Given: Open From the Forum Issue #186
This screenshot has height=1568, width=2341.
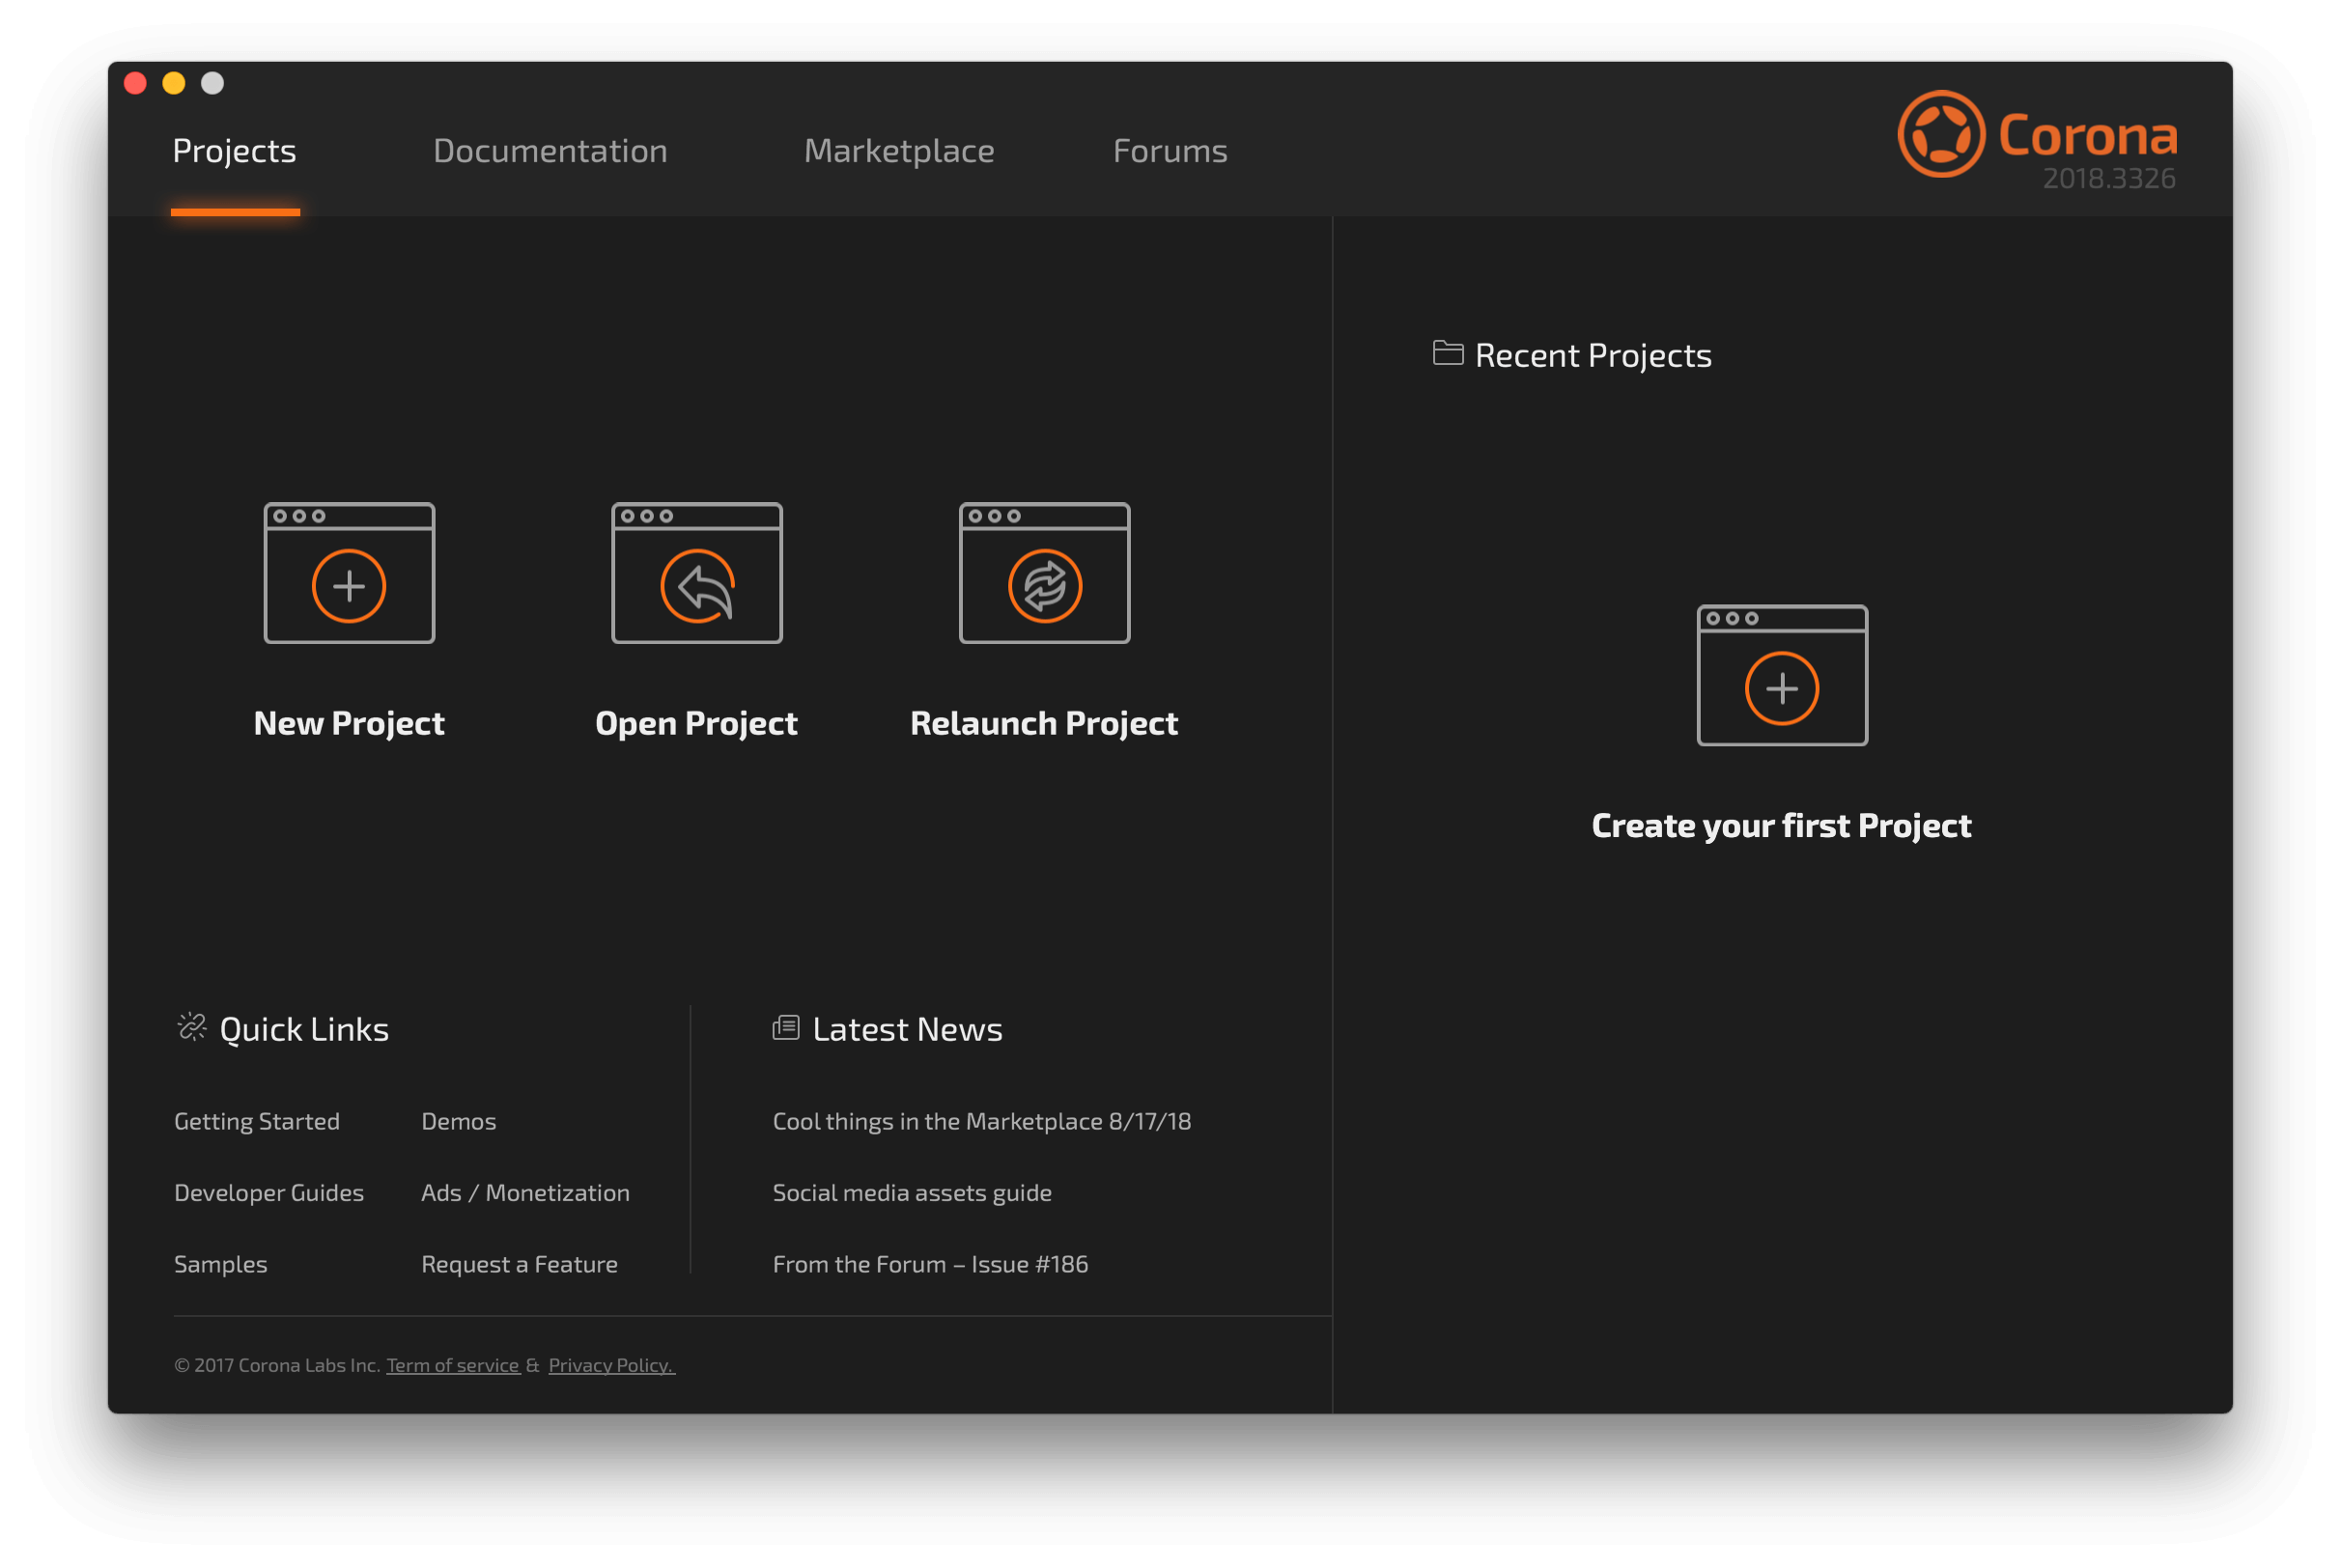Looking at the screenshot, I should pyautogui.click(x=930, y=1265).
